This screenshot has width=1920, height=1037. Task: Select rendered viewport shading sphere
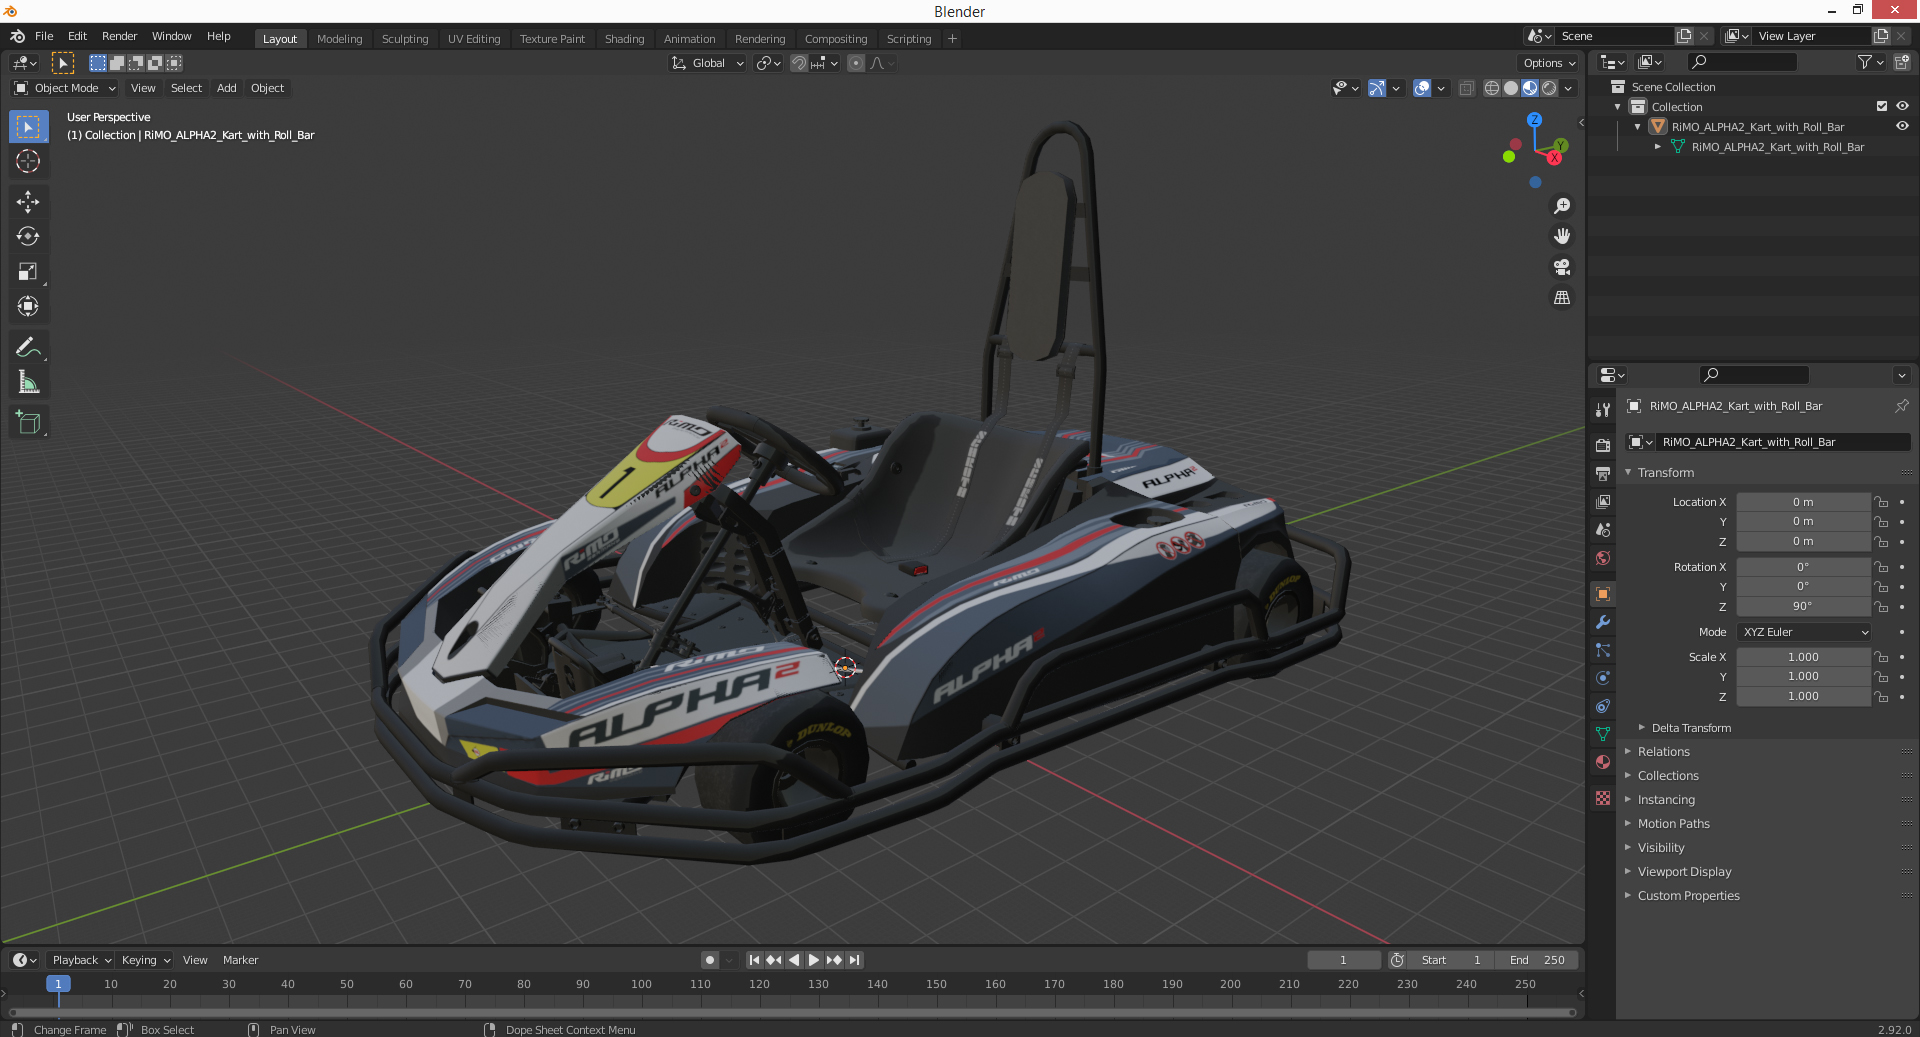pos(1549,88)
